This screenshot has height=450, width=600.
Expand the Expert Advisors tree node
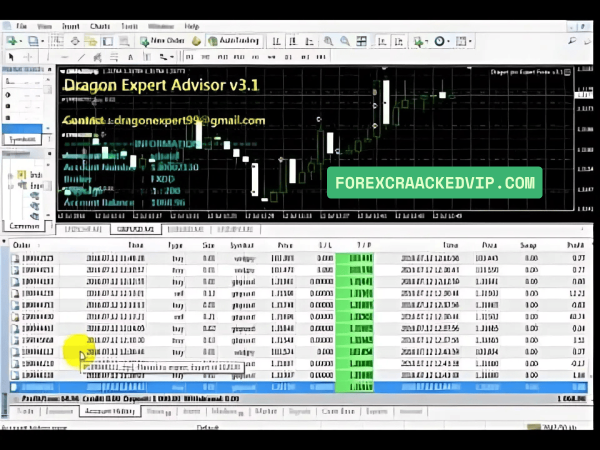pos(10,186)
